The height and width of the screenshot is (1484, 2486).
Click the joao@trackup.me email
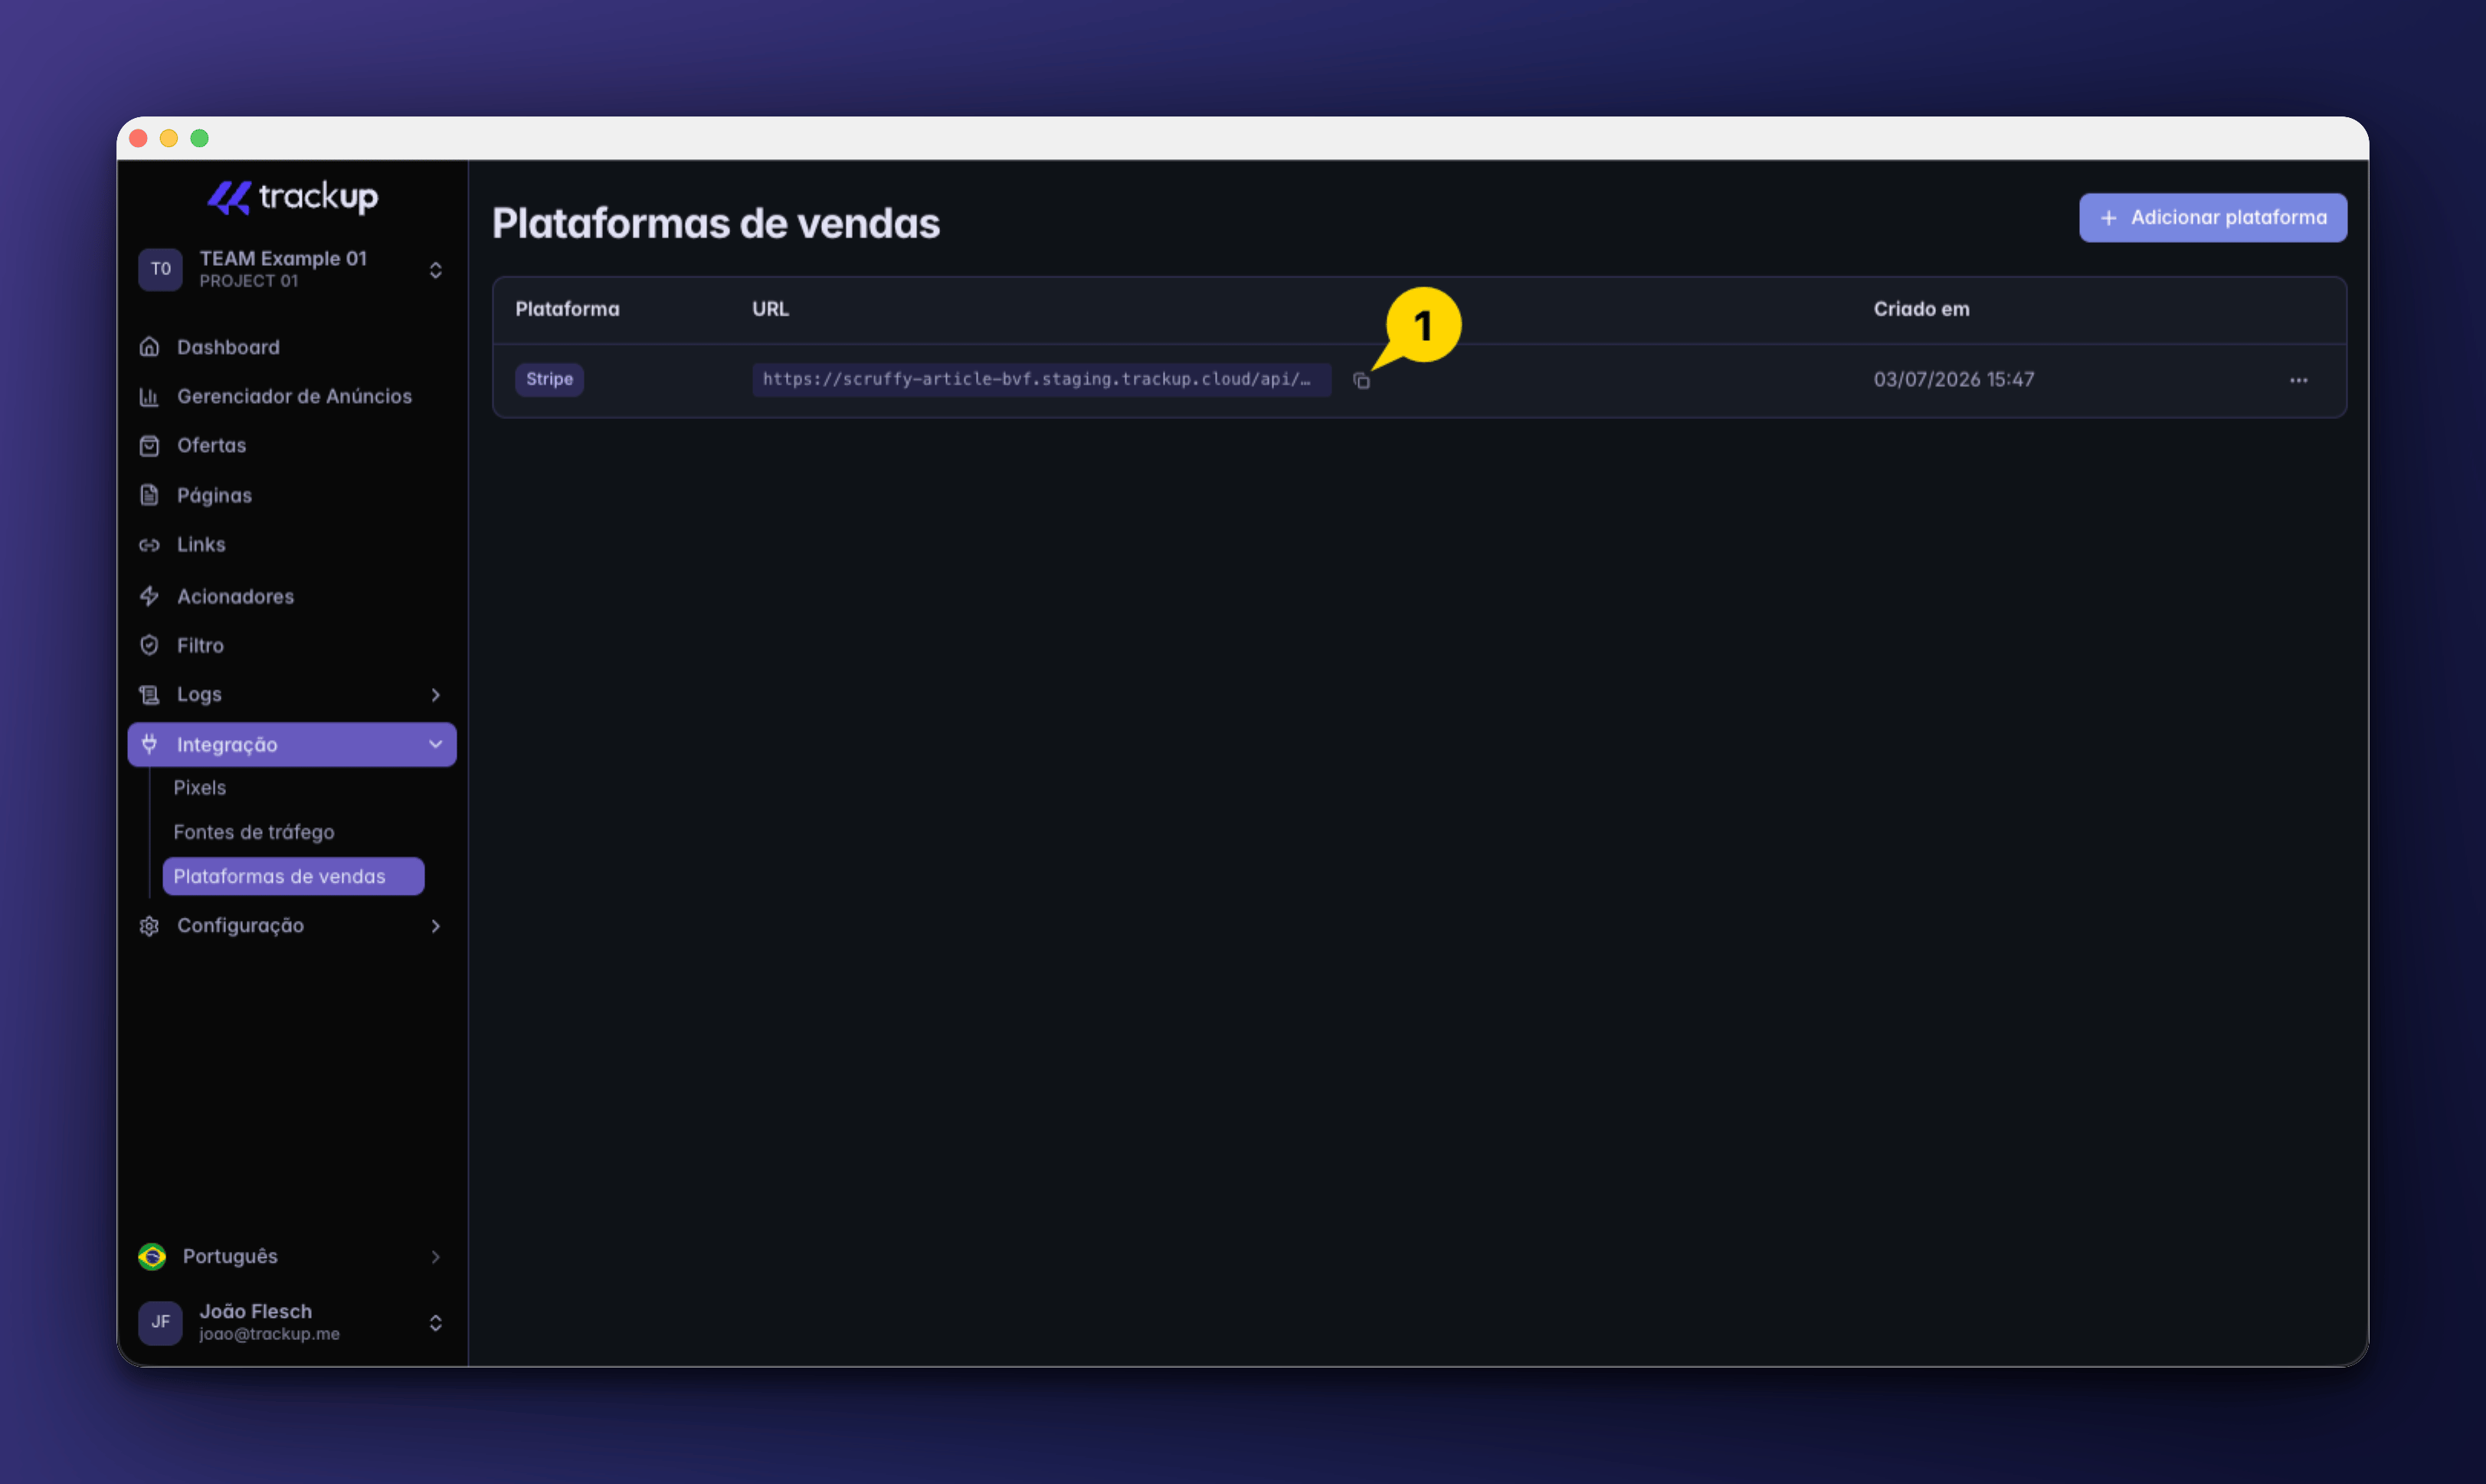pyautogui.click(x=269, y=1334)
